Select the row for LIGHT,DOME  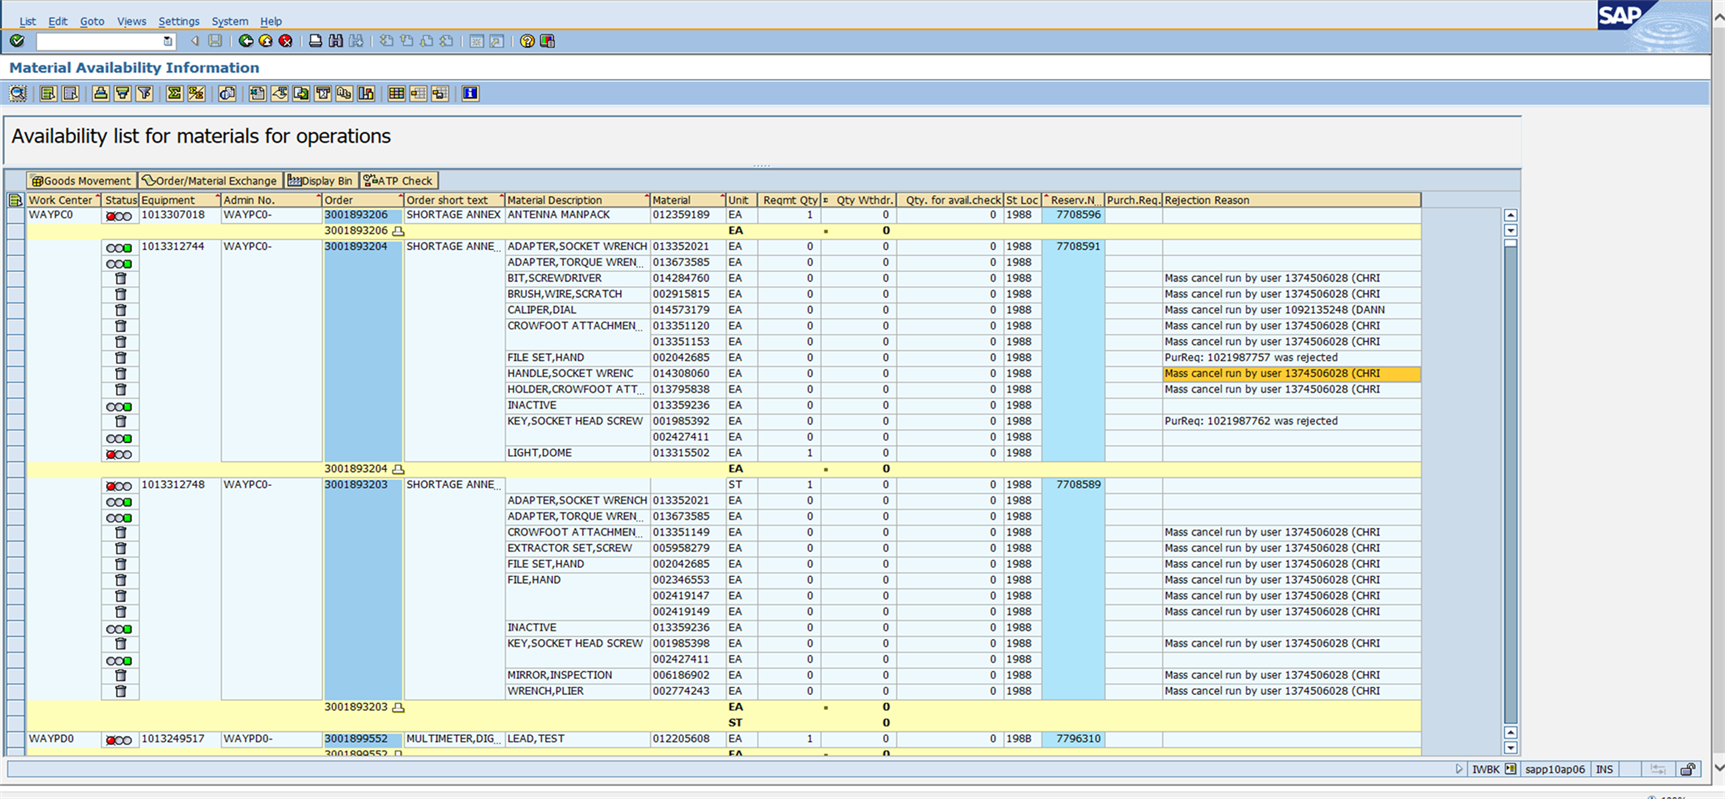15,453
